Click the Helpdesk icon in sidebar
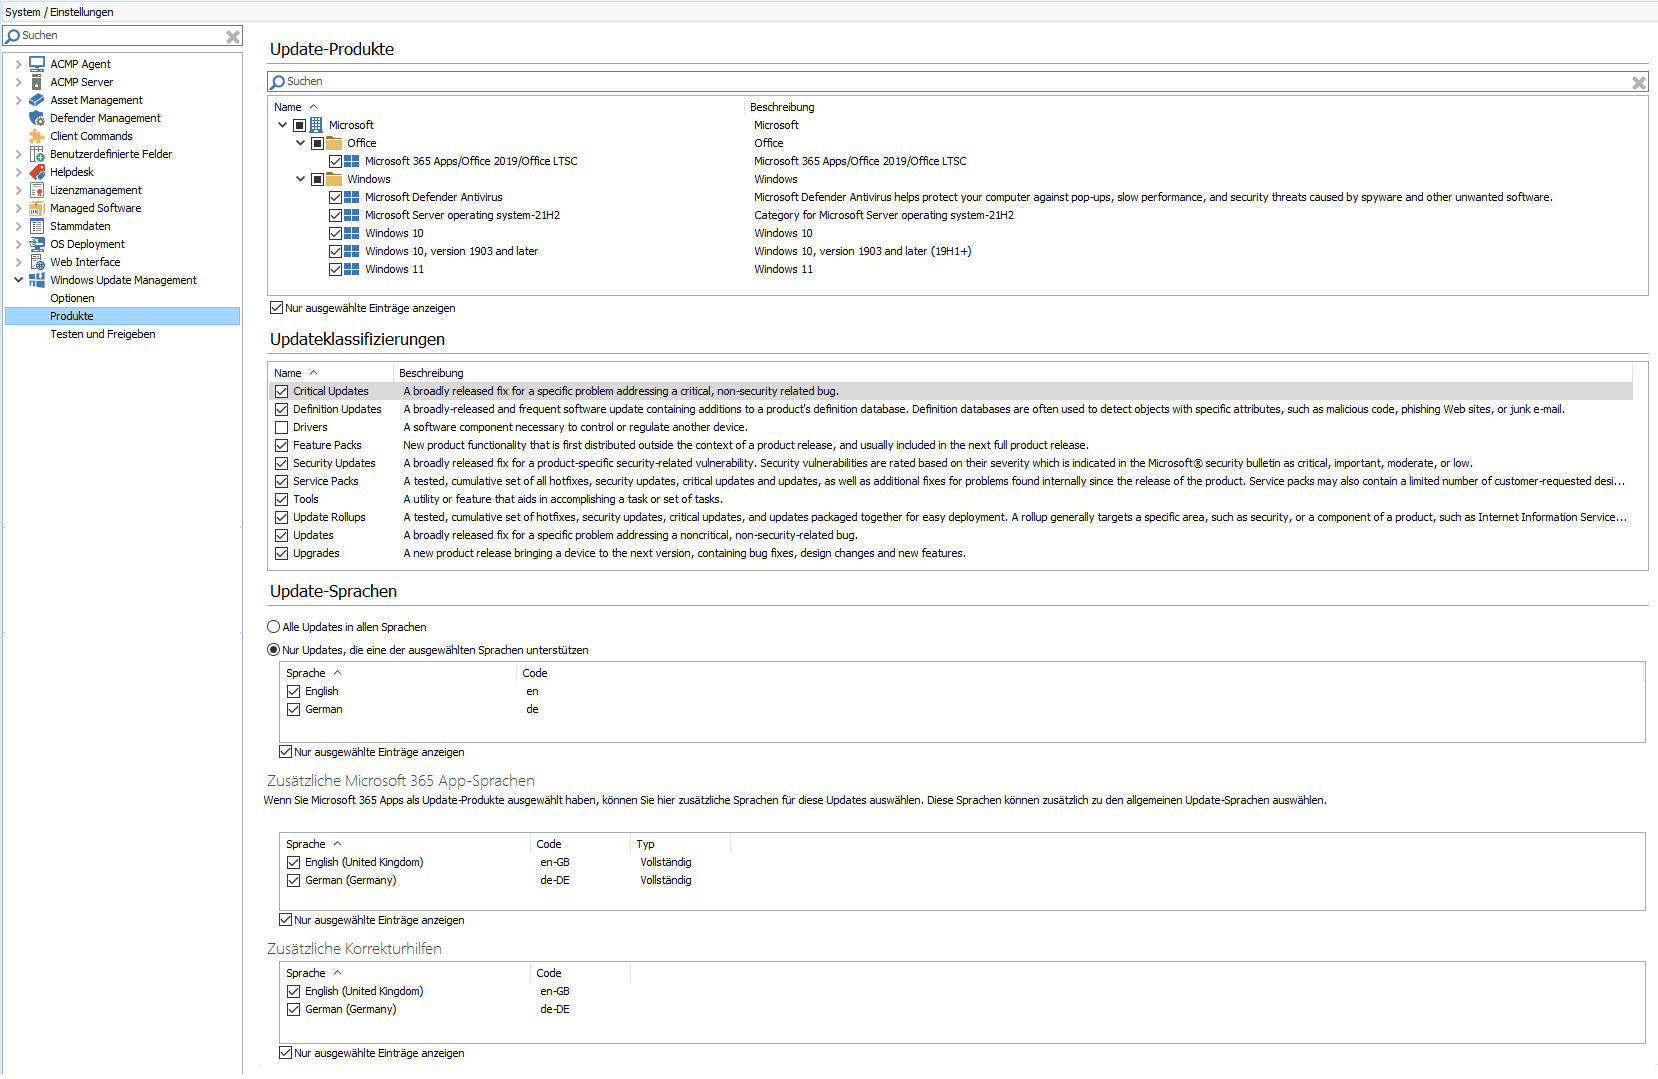1658x1079 pixels. (x=37, y=172)
